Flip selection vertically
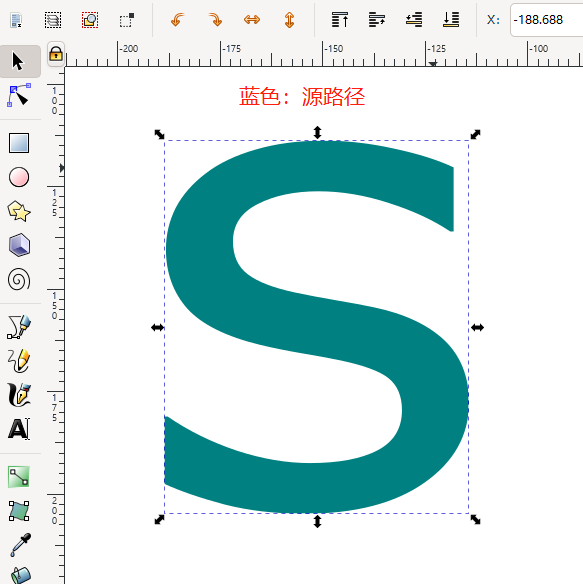Screen dimensions: 583x584 [x=289, y=20]
